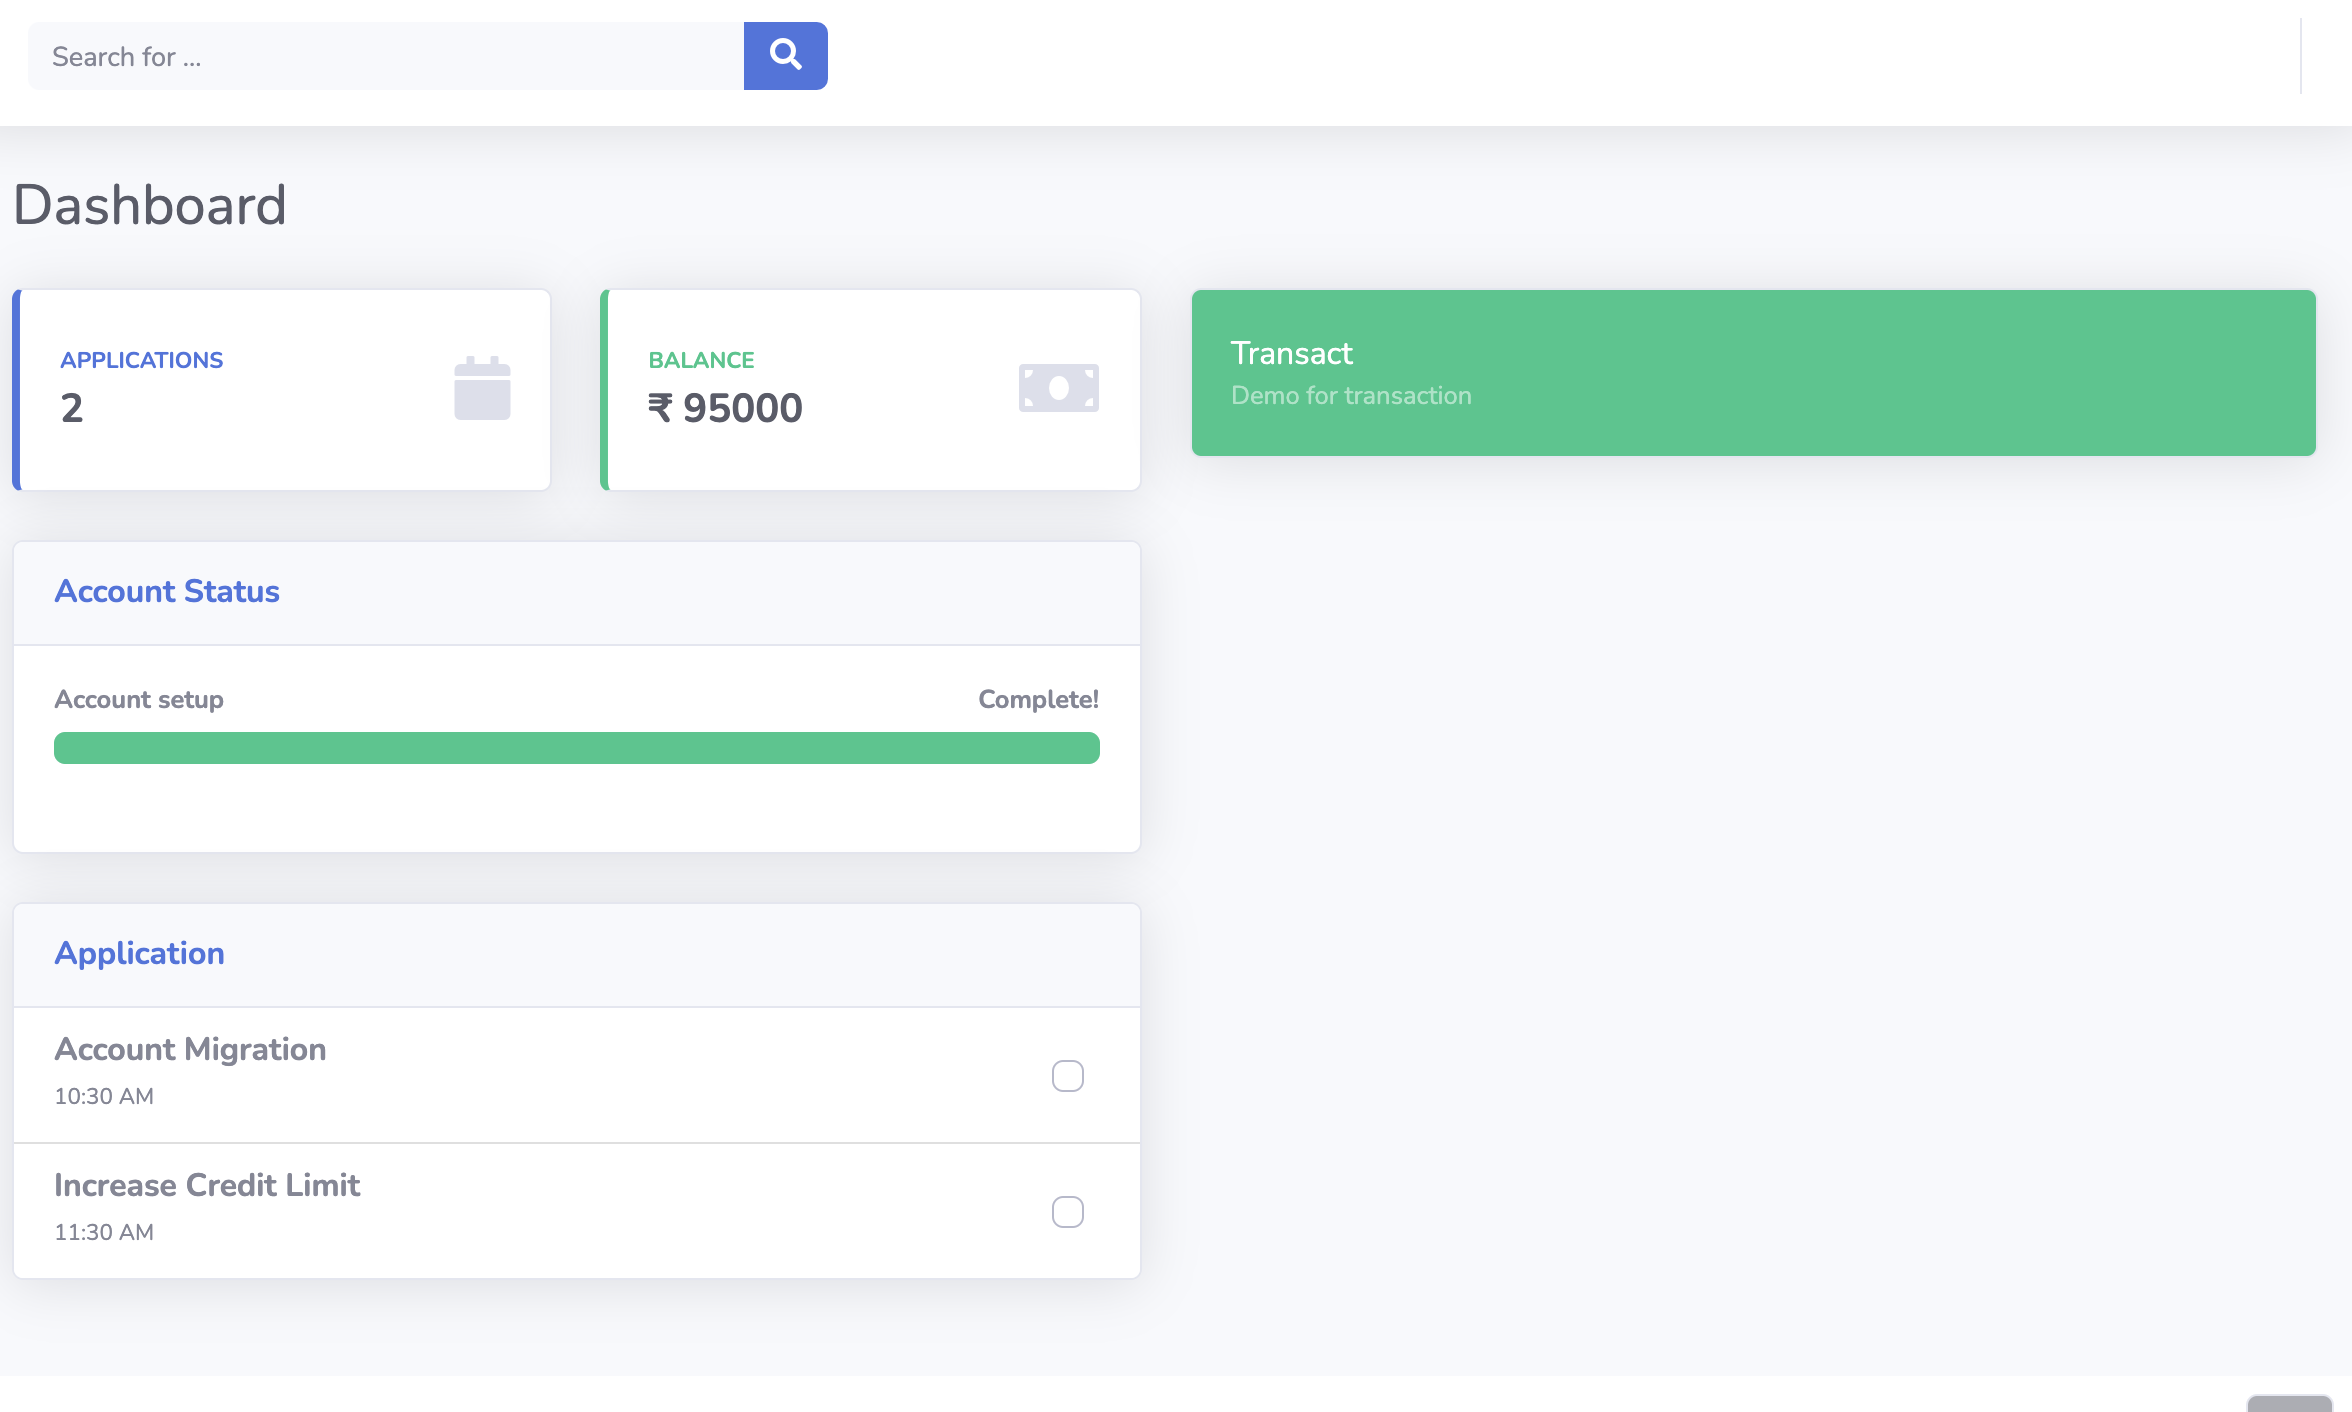The height and width of the screenshot is (1412, 2352).
Task: Click the green Account setup progress bar
Action: [576, 748]
